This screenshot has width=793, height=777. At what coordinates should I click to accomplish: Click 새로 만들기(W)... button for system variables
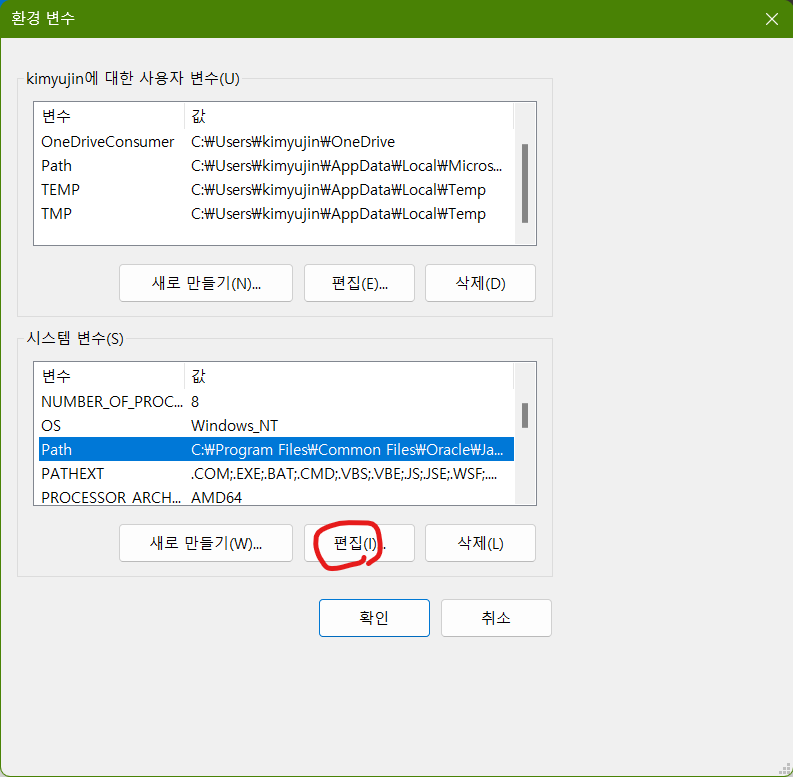[206, 543]
